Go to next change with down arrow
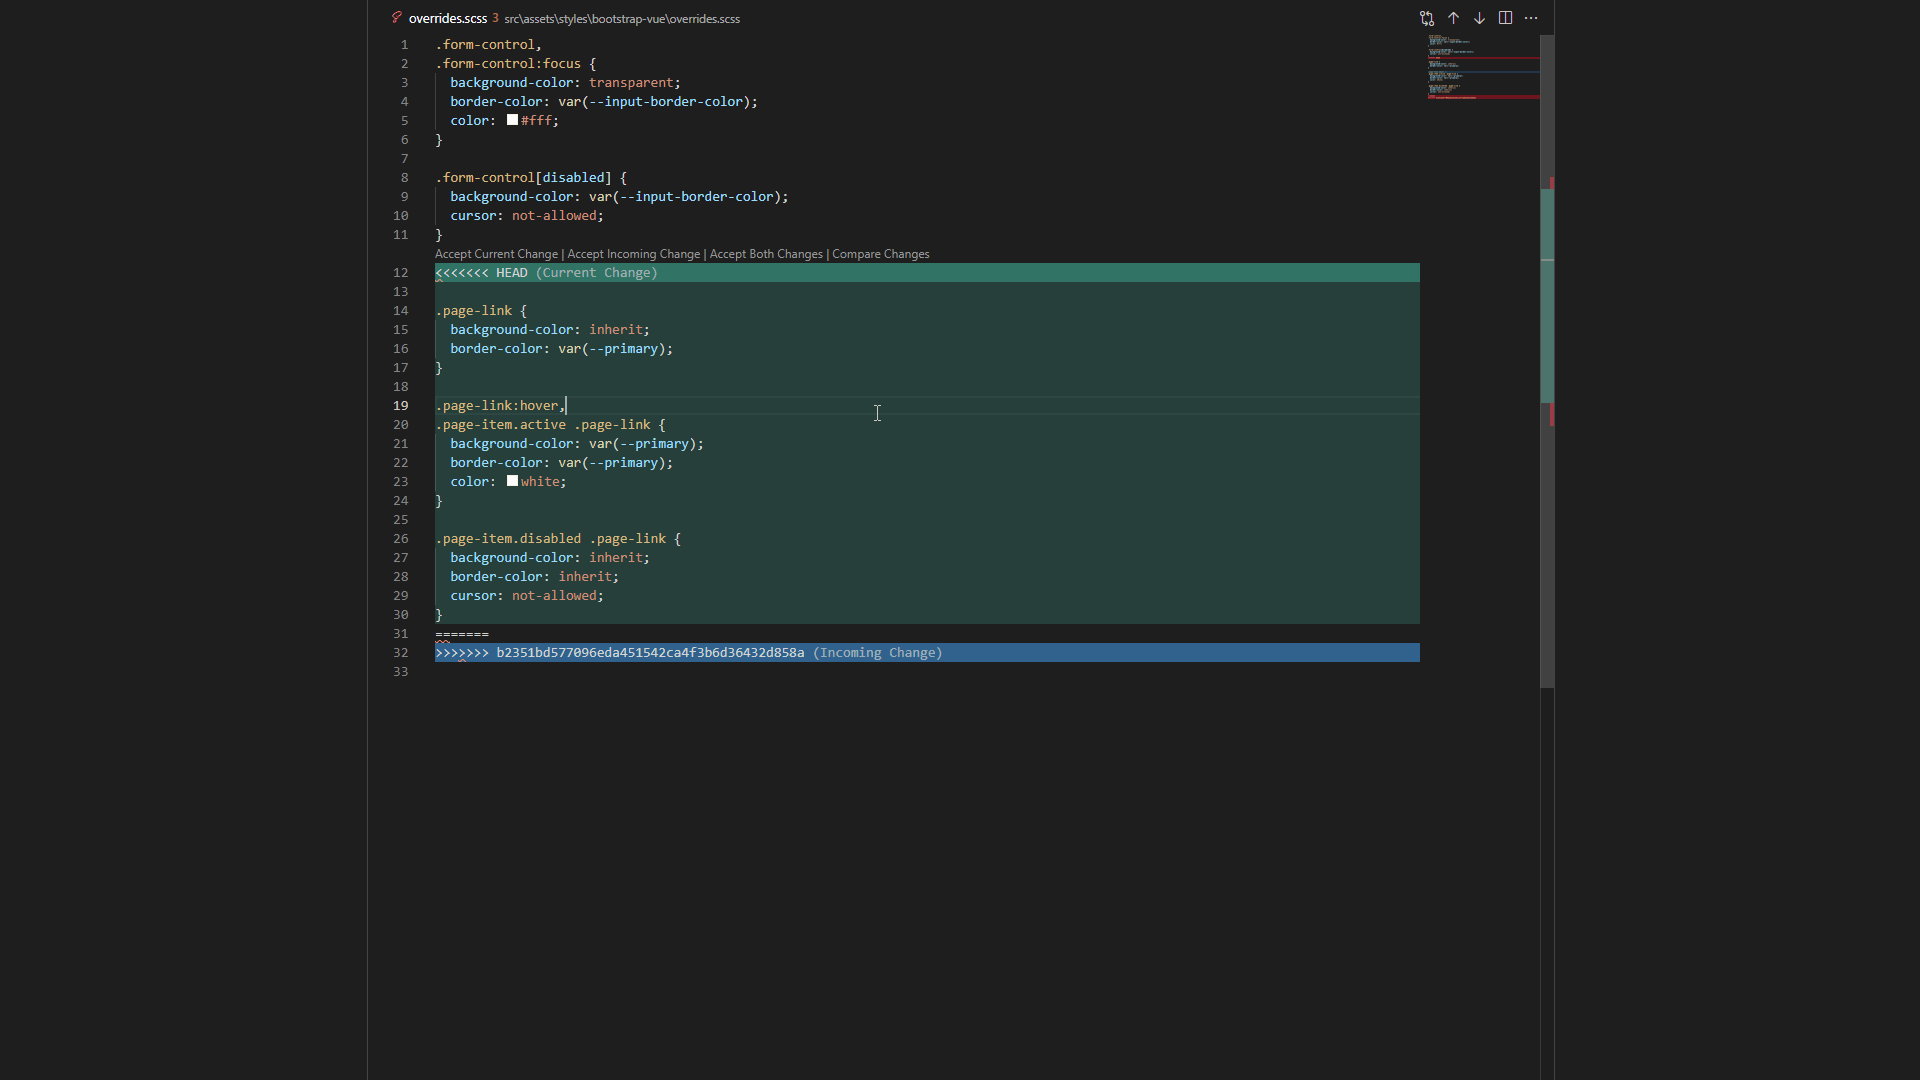 (x=1480, y=18)
